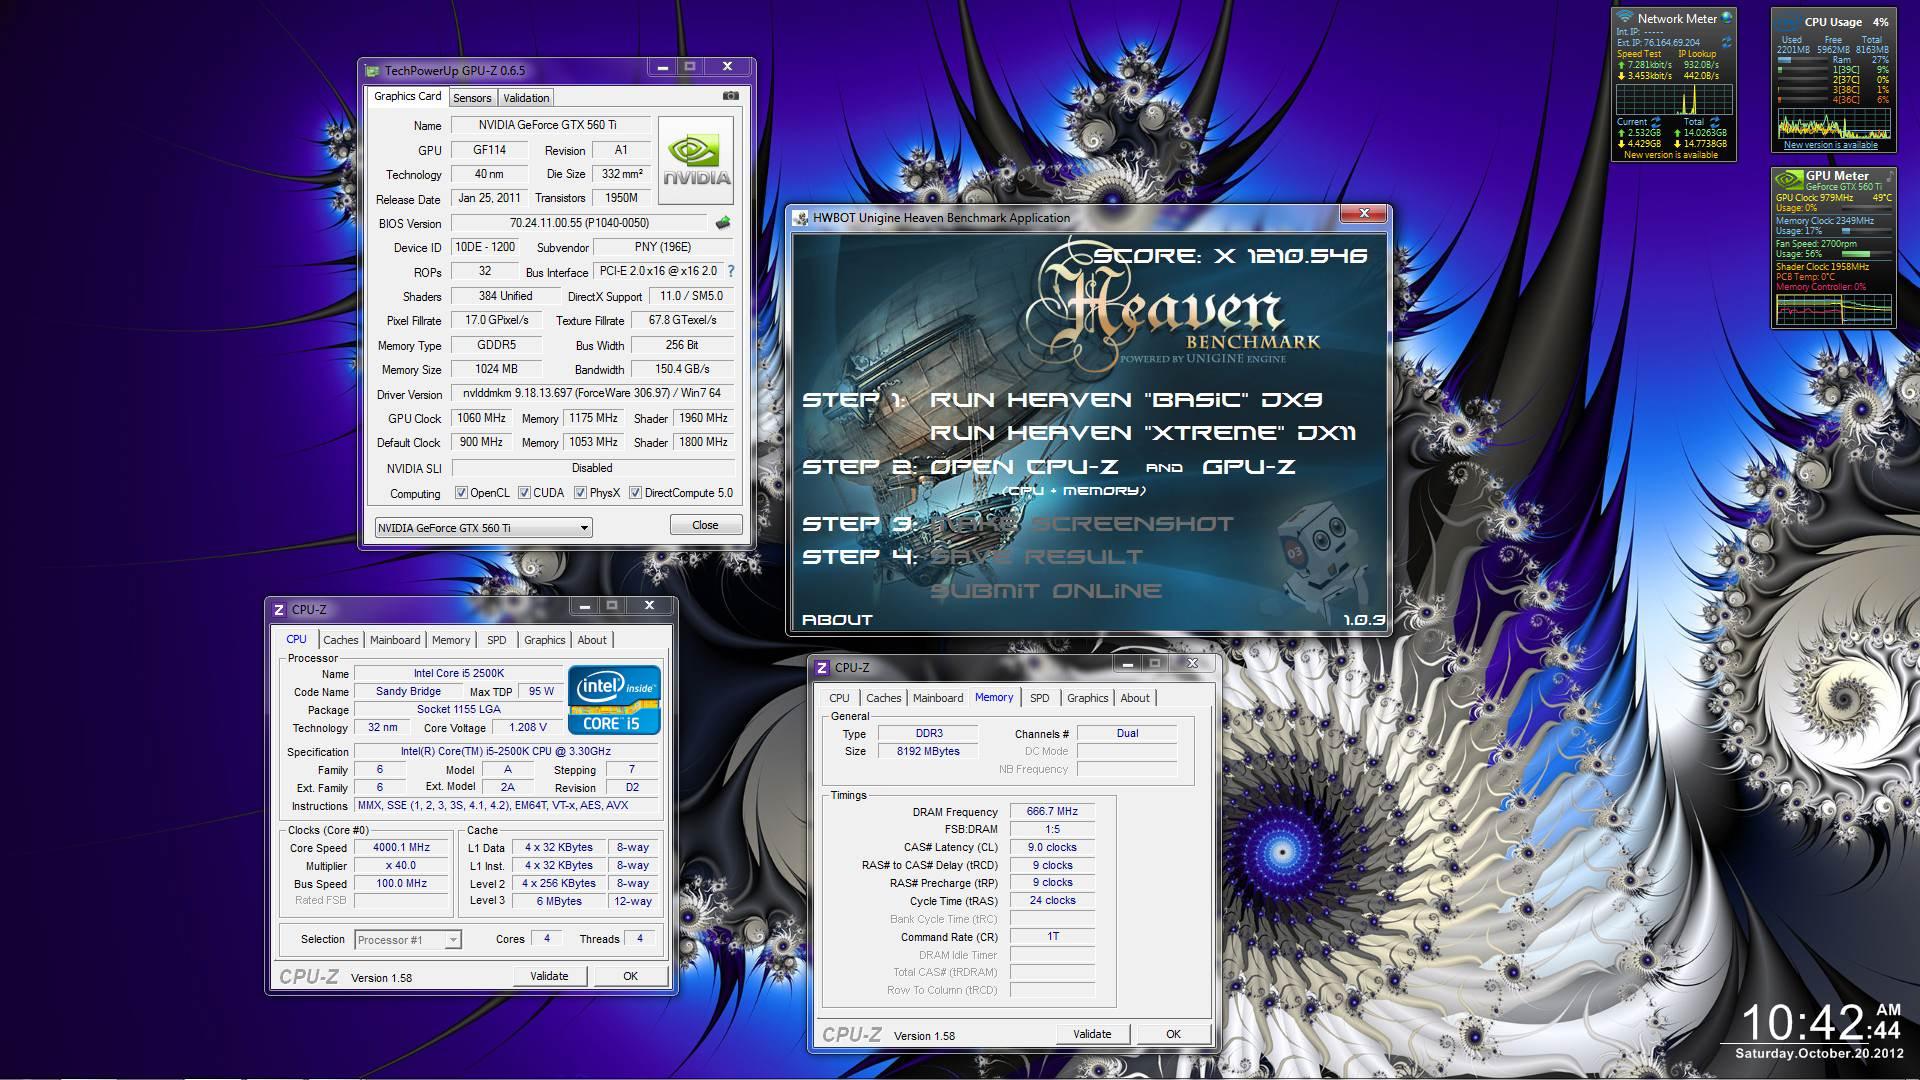Click the Bus Interface question mark help icon
The image size is (1920, 1080).
click(730, 271)
